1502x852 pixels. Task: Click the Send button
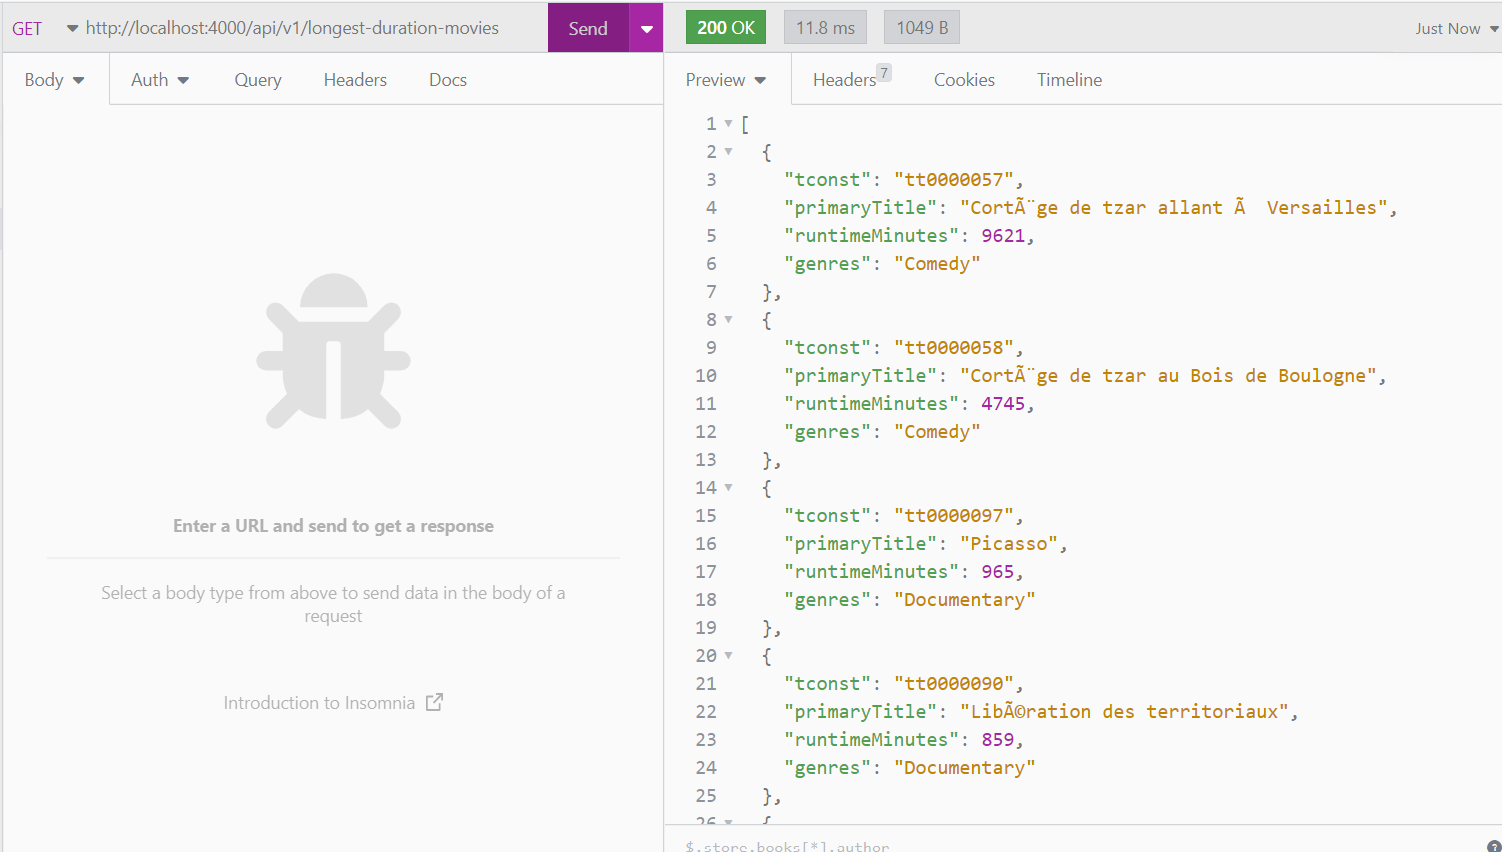(587, 27)
